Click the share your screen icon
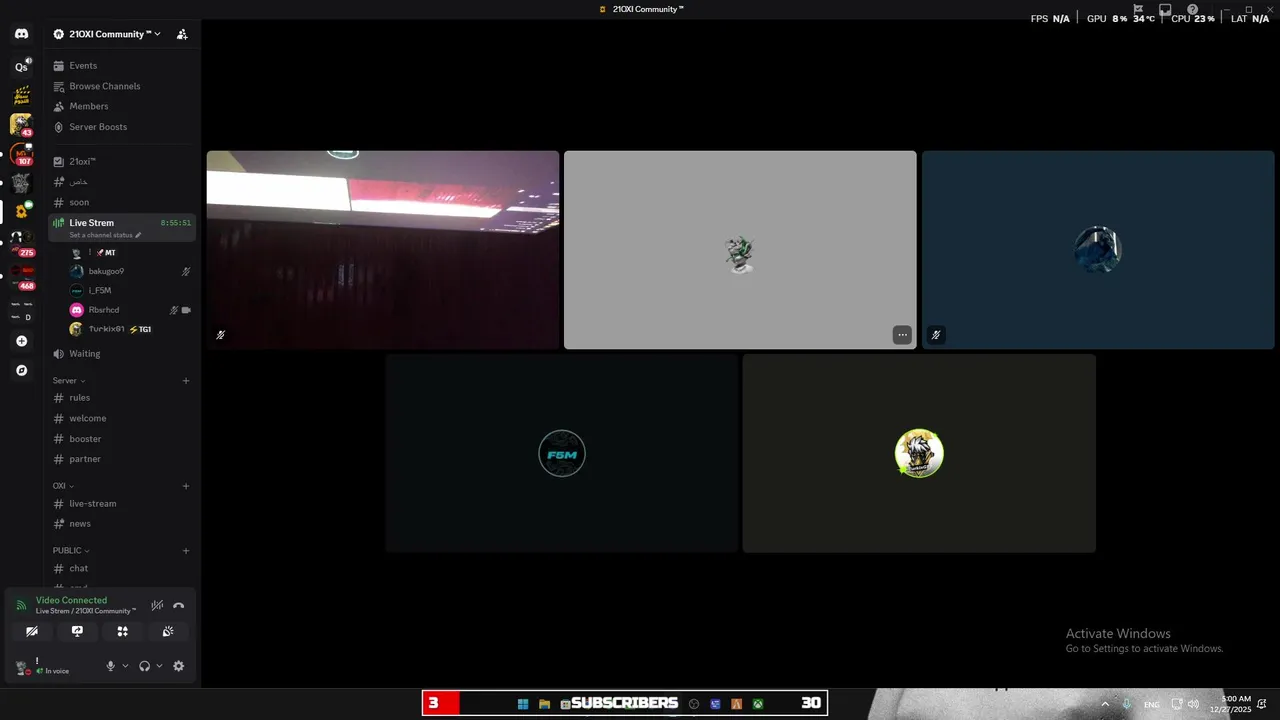Viewport: 1280px width, 720px height. (77, 631)
